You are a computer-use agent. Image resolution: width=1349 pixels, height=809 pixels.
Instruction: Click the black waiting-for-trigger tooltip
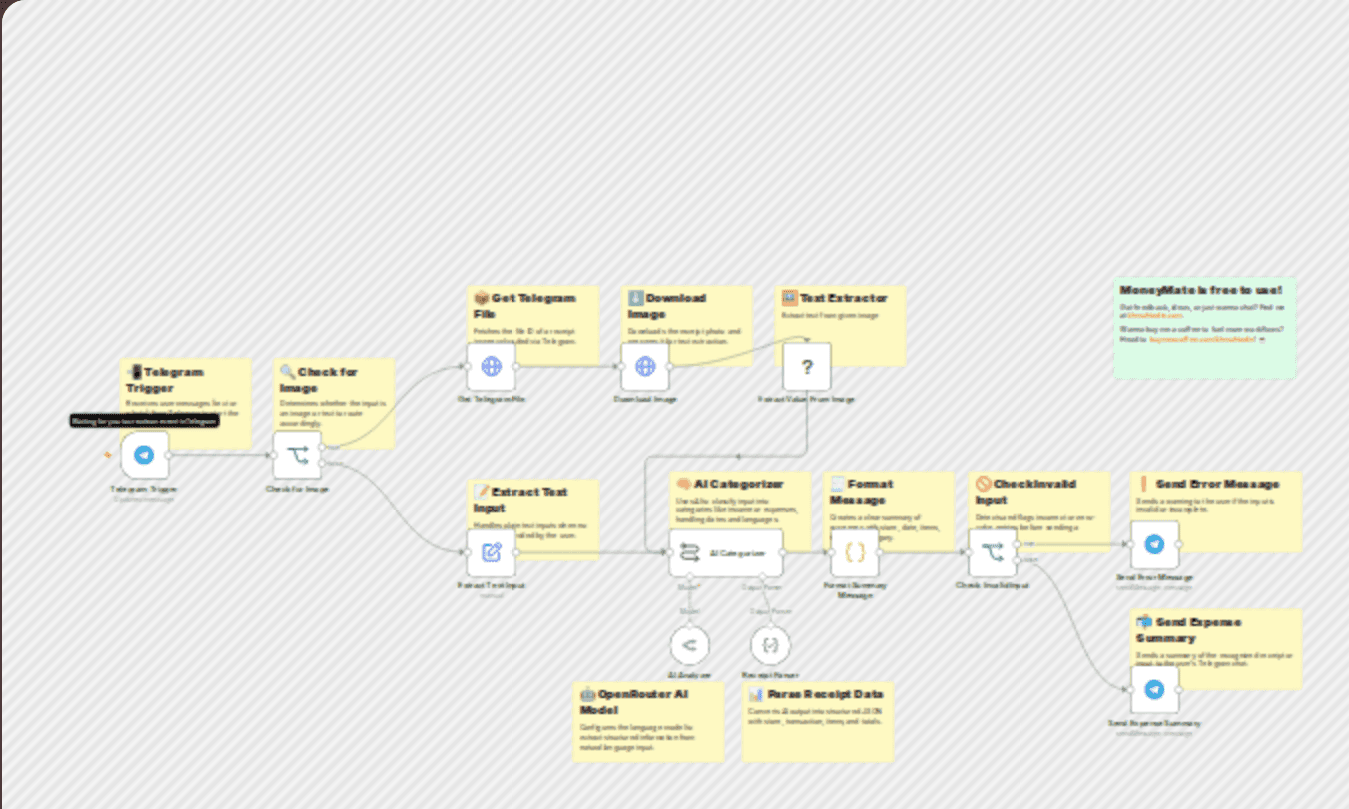pyautogui.click(x=145, y=421)
